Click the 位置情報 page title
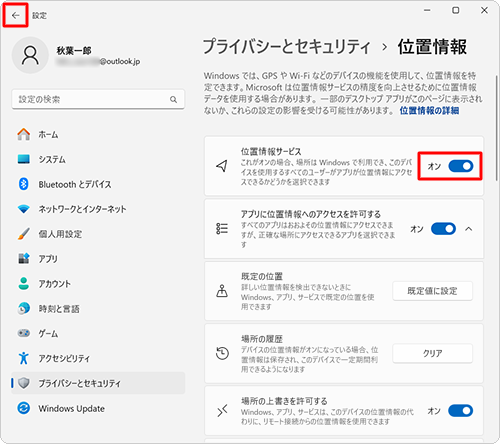This screenshot has width=500, height=444. click(432, 46)
